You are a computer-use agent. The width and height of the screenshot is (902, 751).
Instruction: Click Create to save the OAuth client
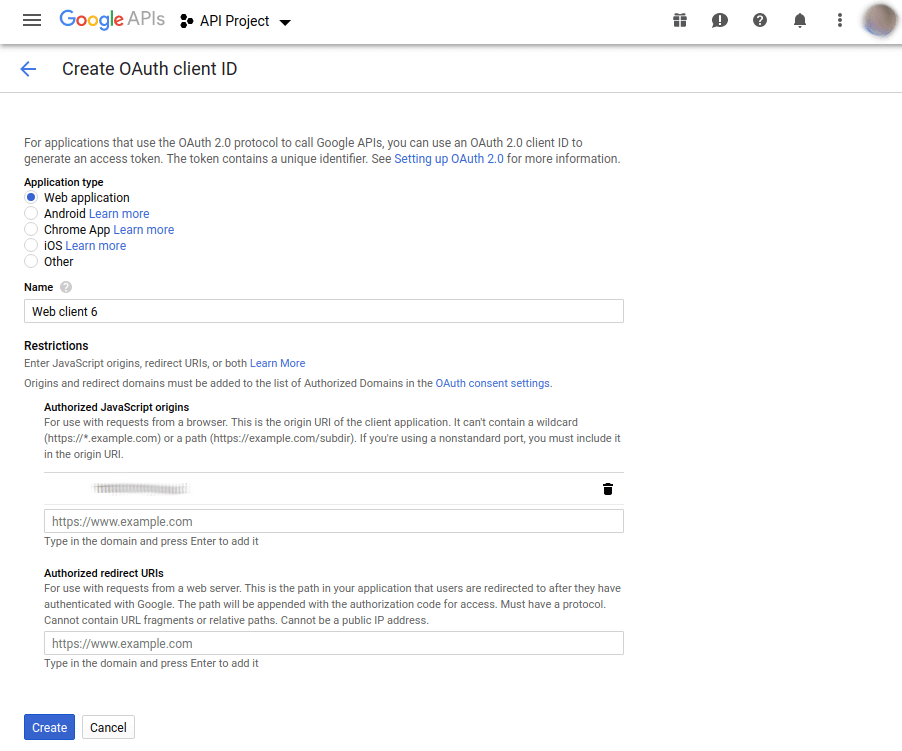click(48, 727)
